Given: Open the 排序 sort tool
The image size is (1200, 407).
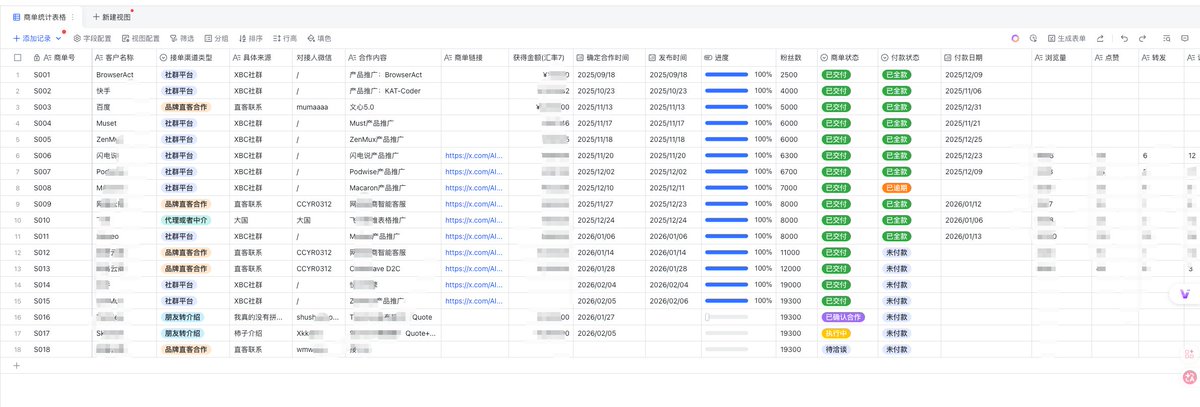Looking at the screenshot, I should 250,37.
